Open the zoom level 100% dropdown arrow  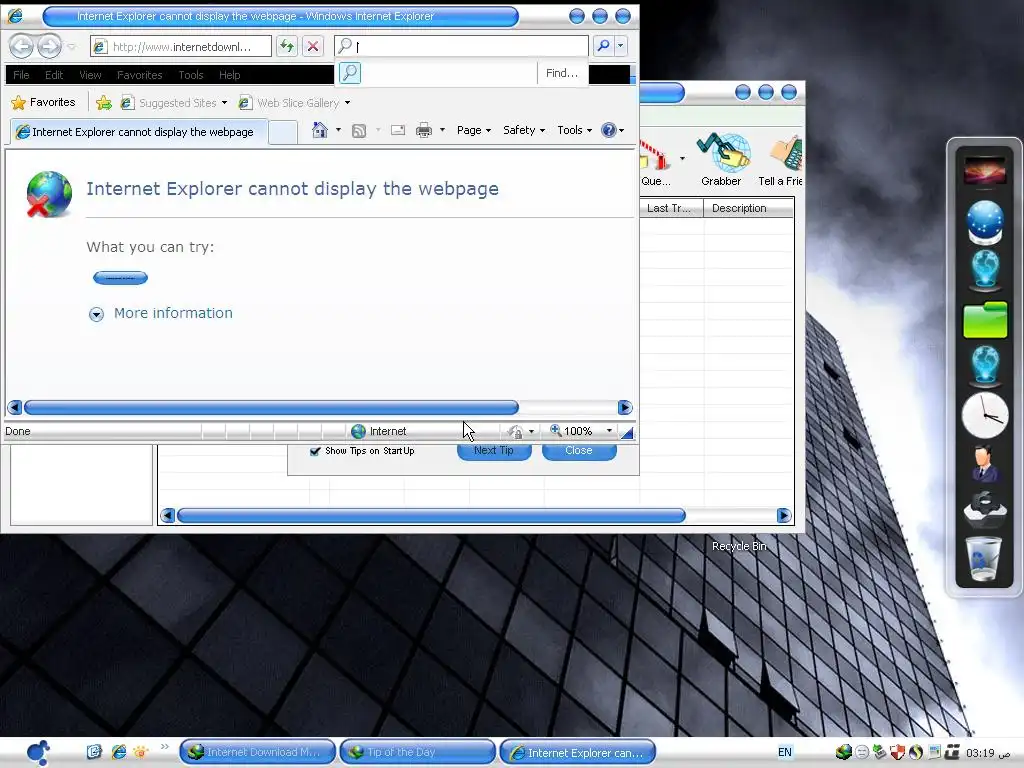tap(609, 431)
